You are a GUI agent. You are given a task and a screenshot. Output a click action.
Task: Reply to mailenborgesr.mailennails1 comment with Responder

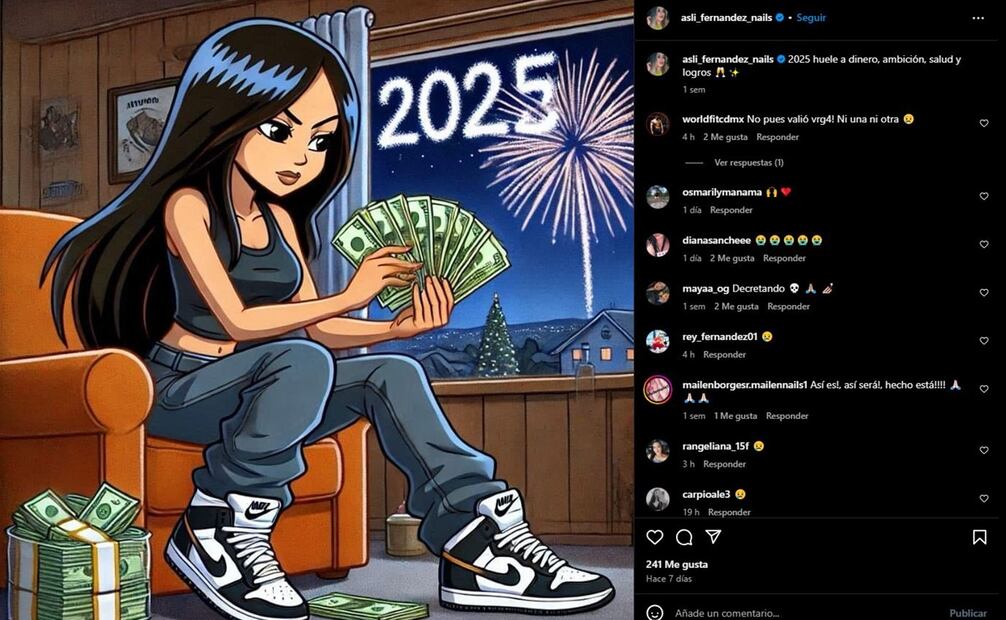pos(787,416)
